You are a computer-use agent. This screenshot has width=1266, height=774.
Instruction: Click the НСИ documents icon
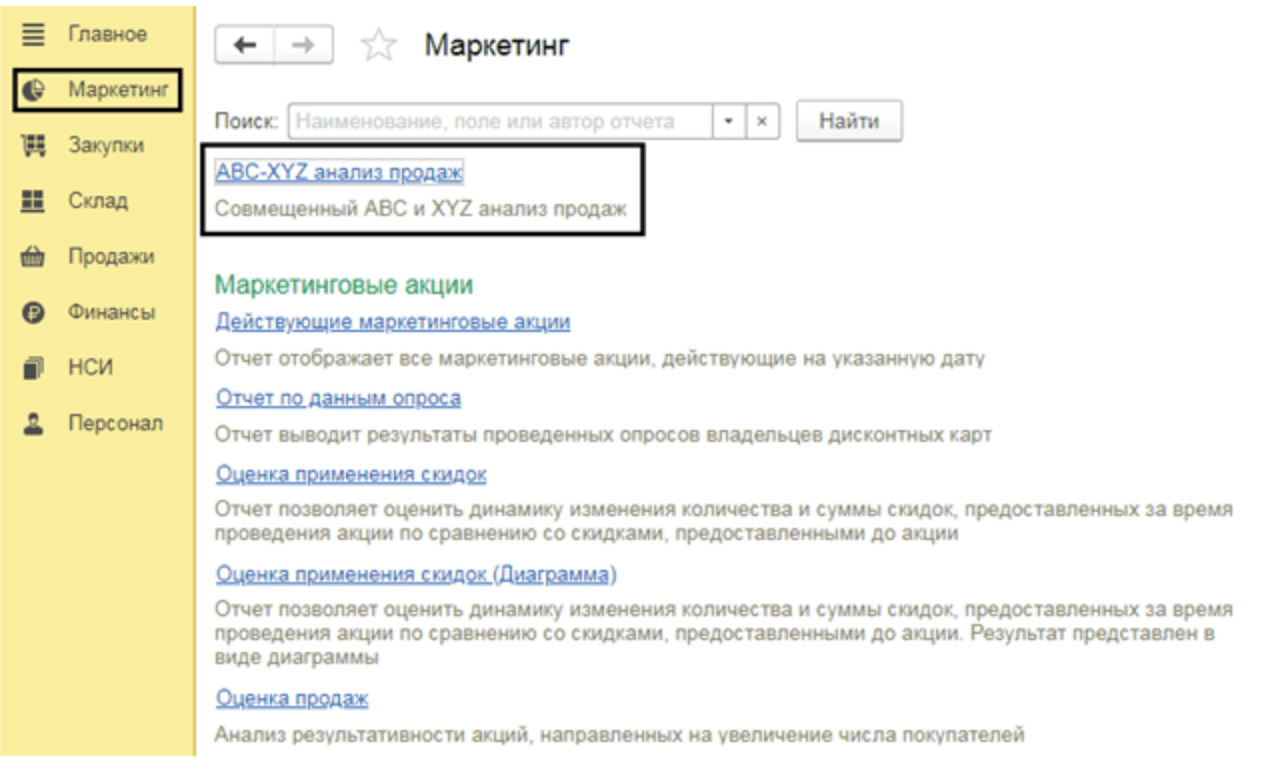(34, 368)
